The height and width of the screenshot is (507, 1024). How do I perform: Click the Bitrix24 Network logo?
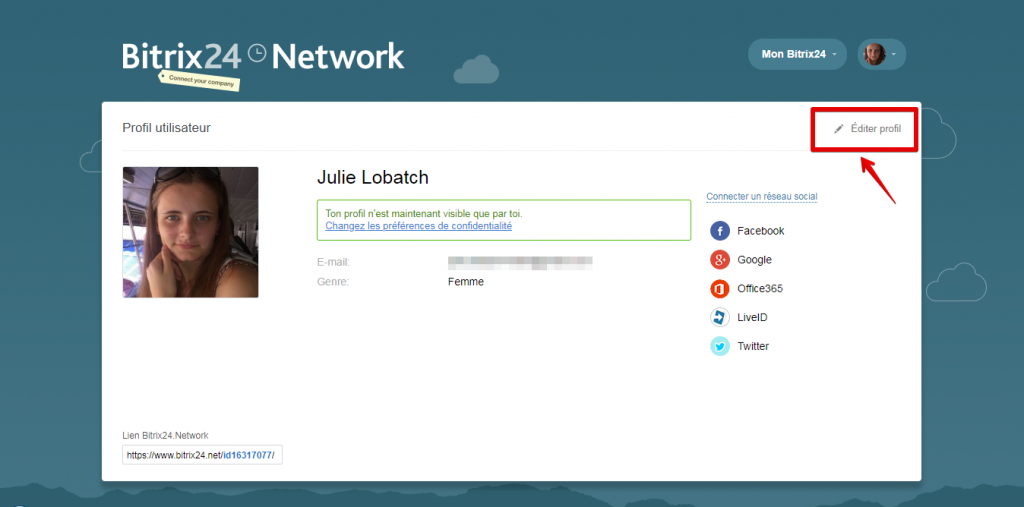(263, 57)
